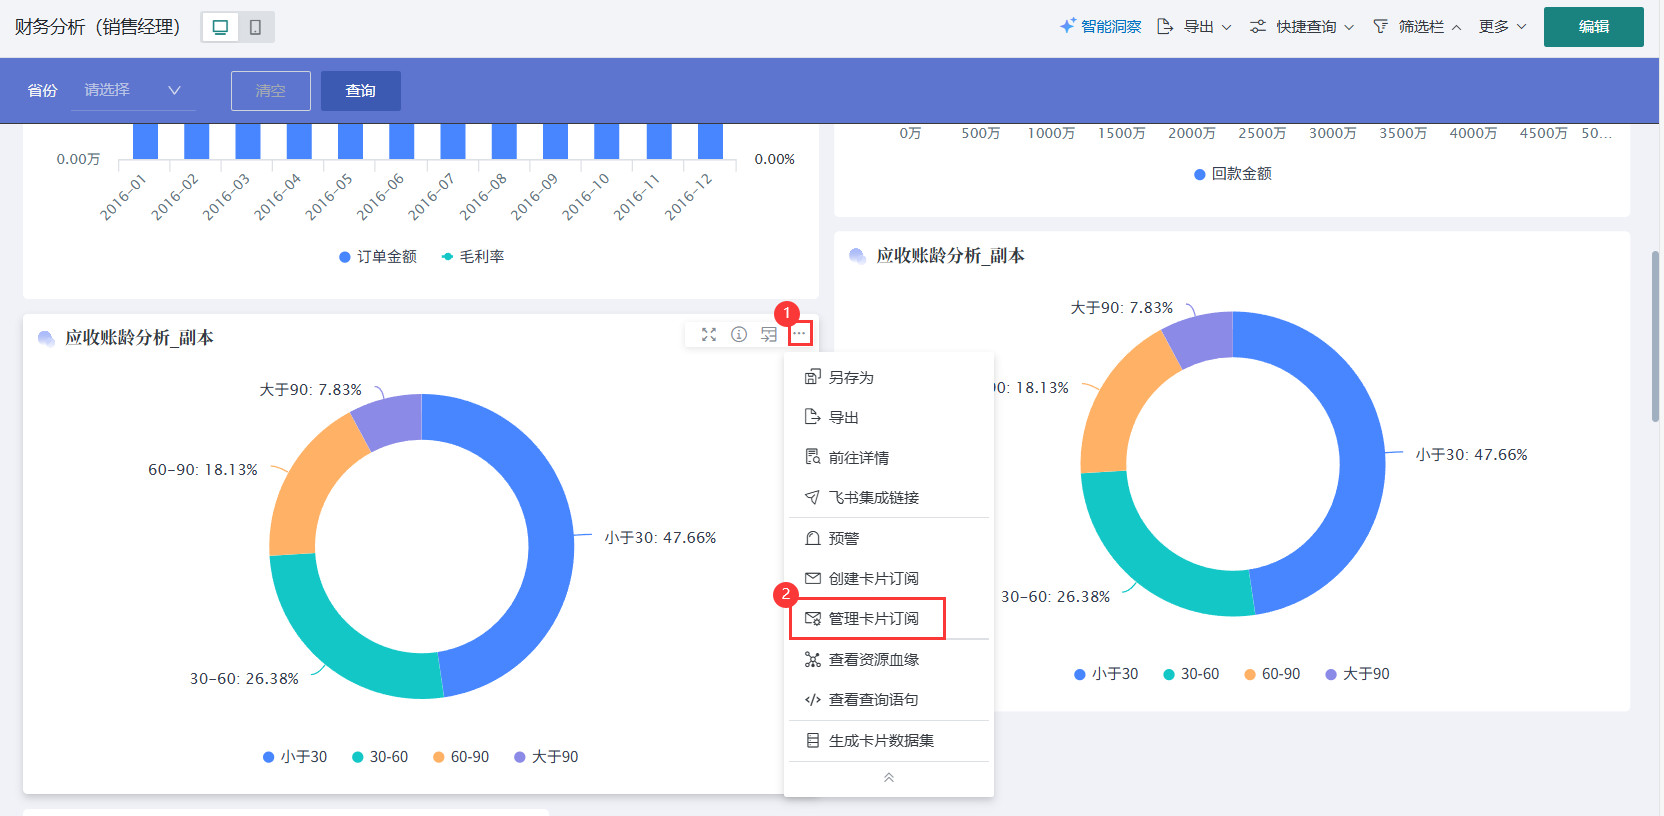This screenshot has width=1664, height=816.
Task: Click the page vertical scrollbar thumb
Action: [x=1655, y=335]
